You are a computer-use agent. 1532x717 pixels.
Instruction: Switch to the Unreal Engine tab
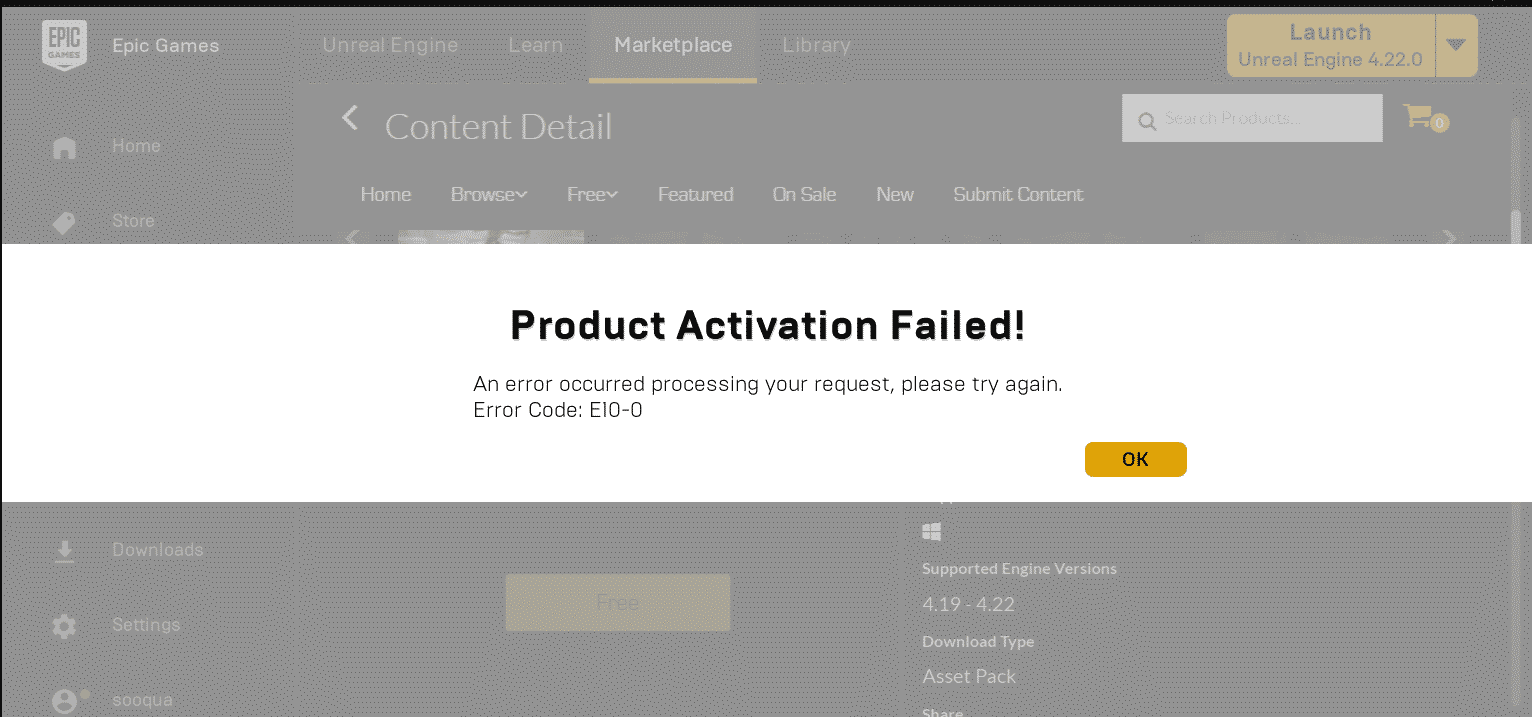point(390,45)
